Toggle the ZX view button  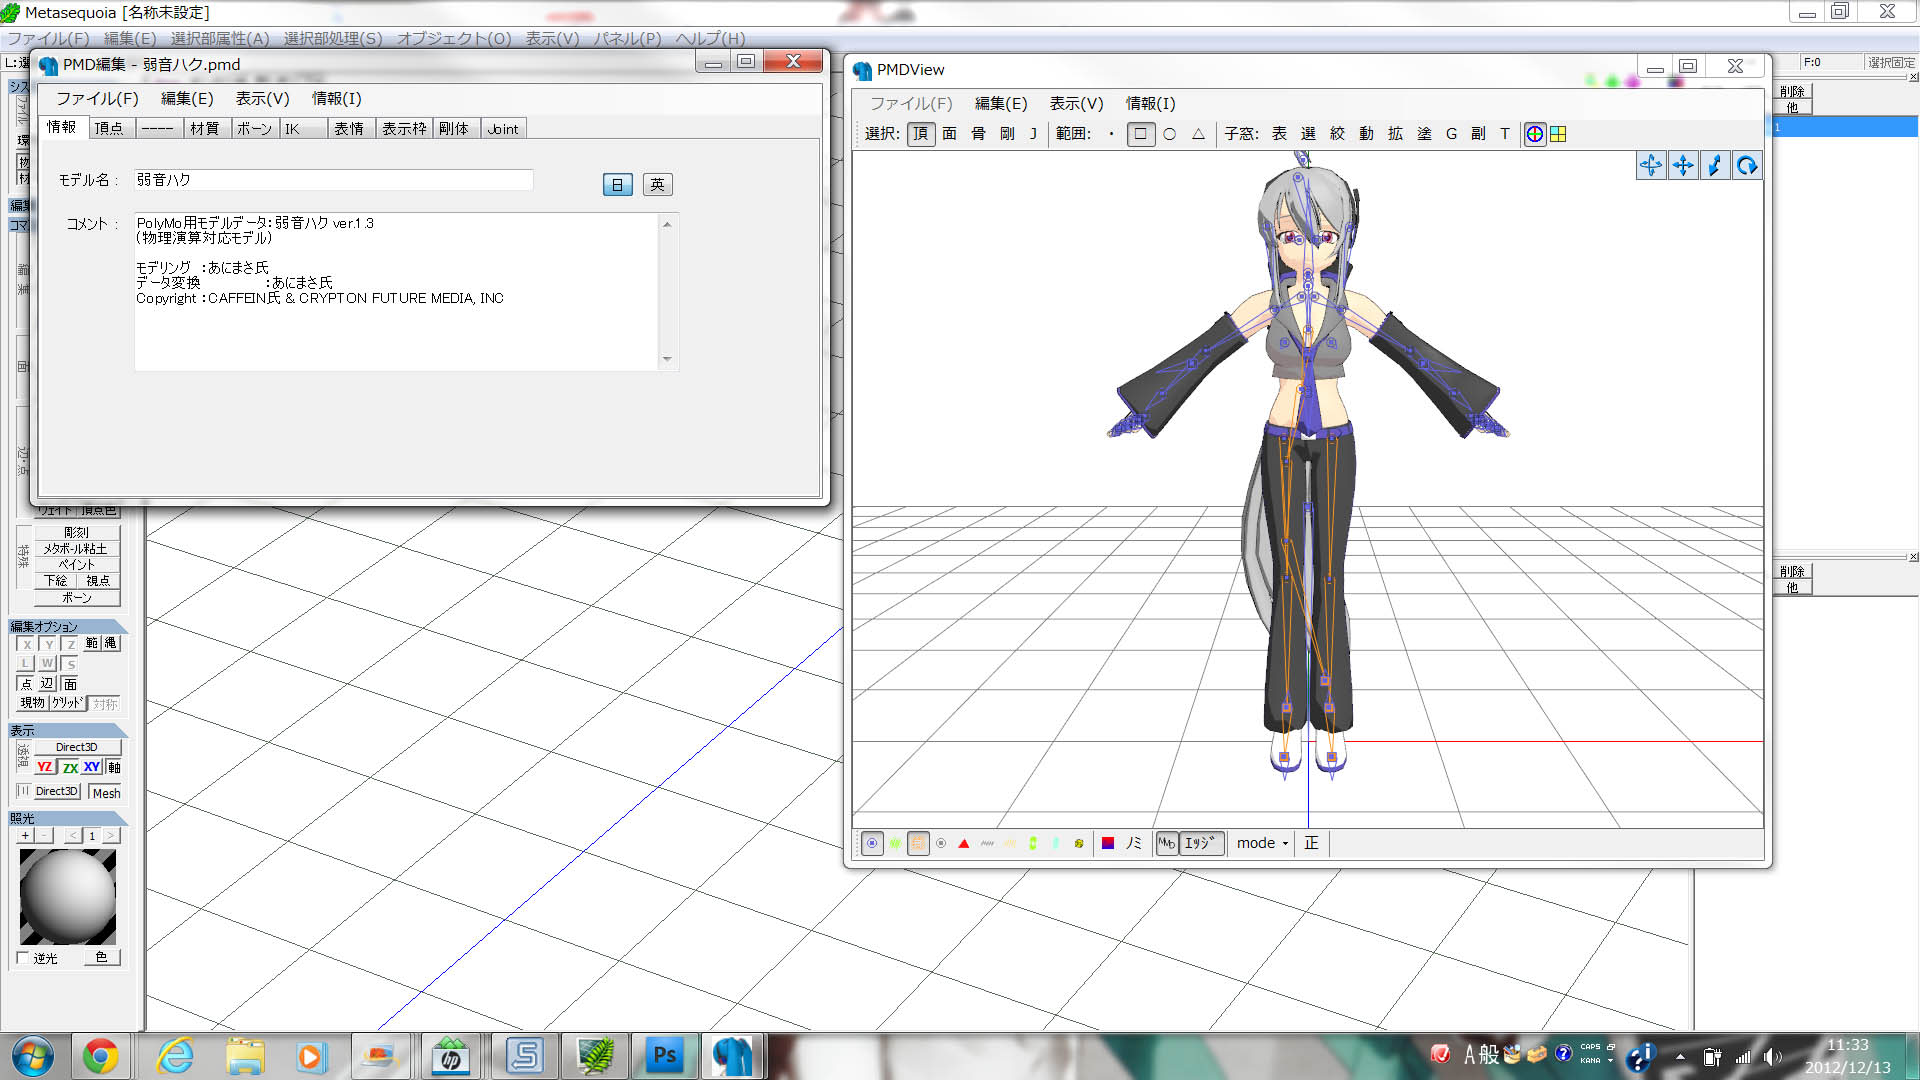point(69,767)
